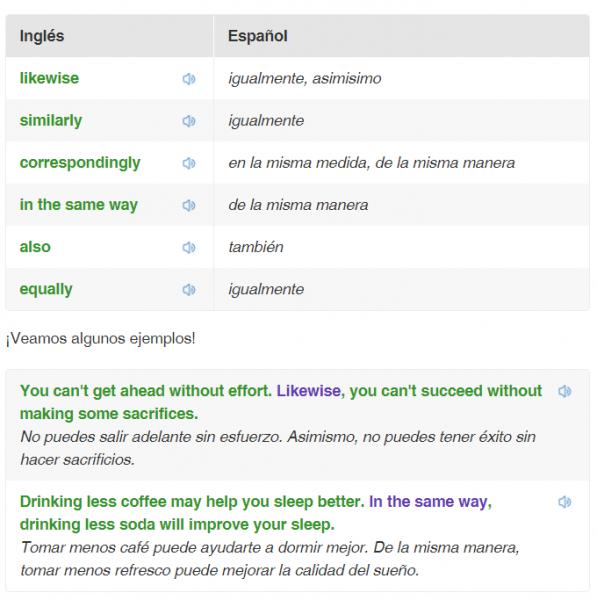Image resolution: width=597 pixels, height=600 pixels.
Task: Select the word correspondingly in the table
Action: coord(80,163)
